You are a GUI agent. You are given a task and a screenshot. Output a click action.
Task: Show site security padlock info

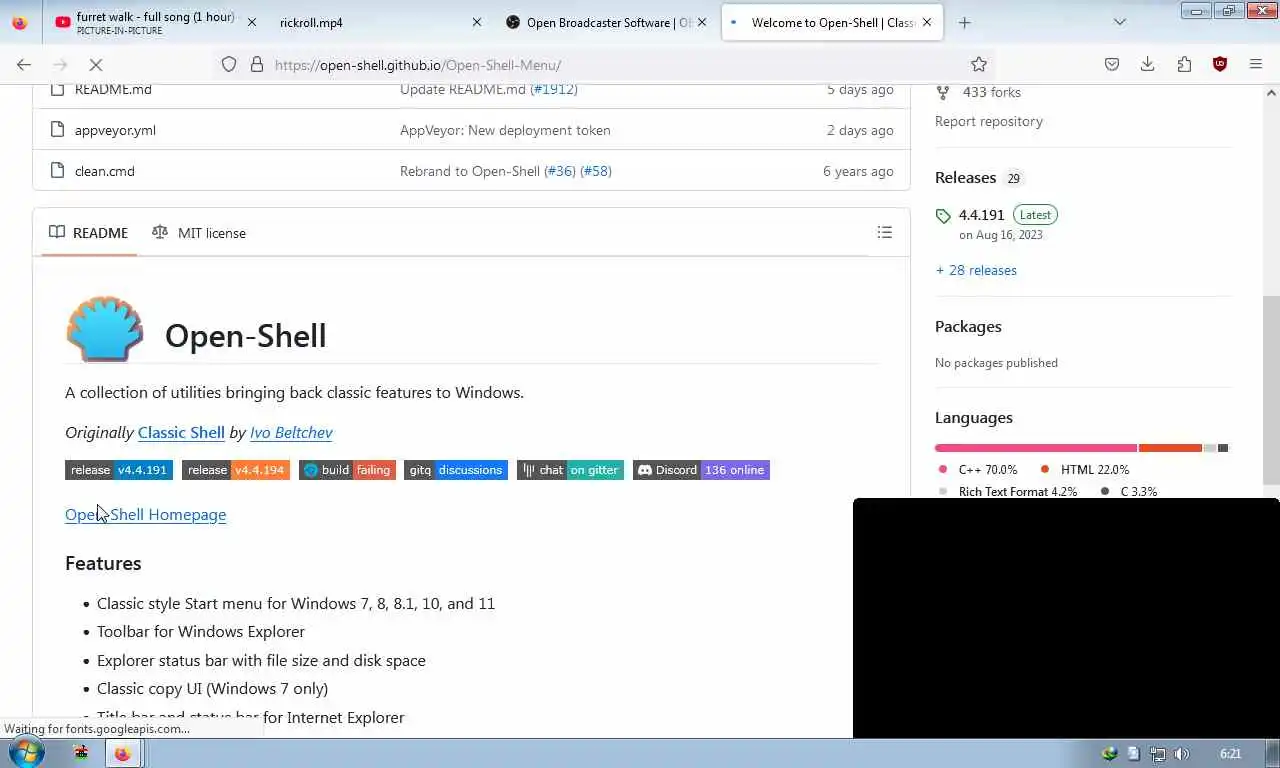[x=257, y=64]
